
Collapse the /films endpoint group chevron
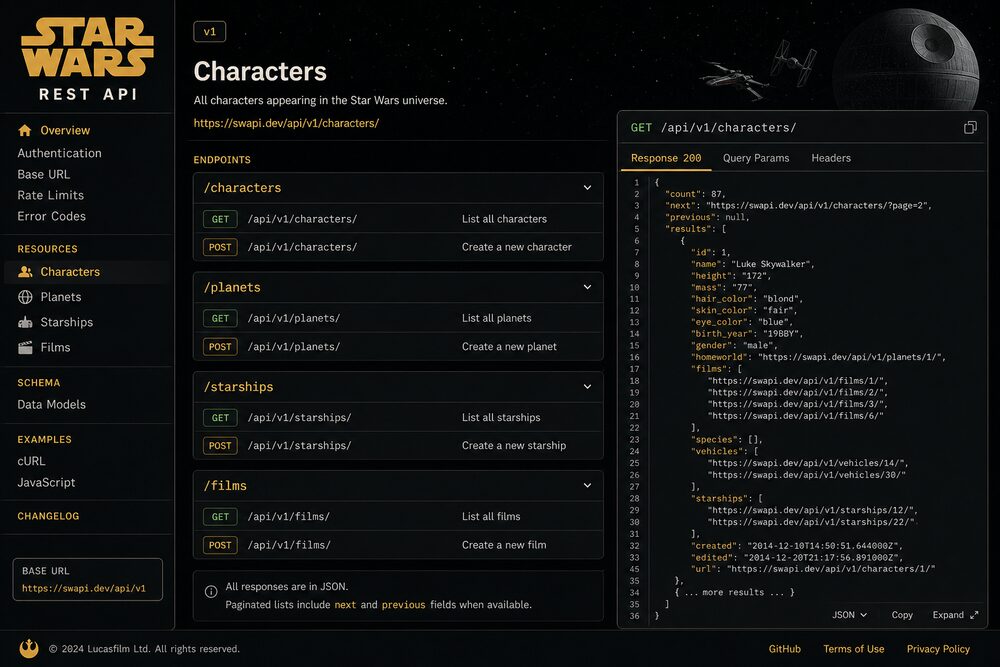(587, 485)
